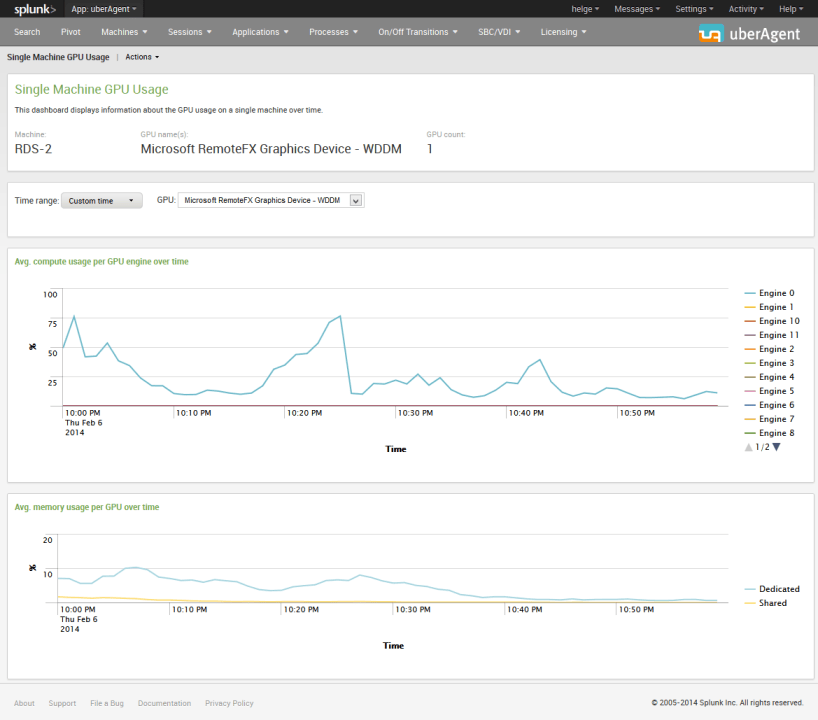The image size is (818, 720).
Task: Open the Search tab
Action: tap(27, 32)
